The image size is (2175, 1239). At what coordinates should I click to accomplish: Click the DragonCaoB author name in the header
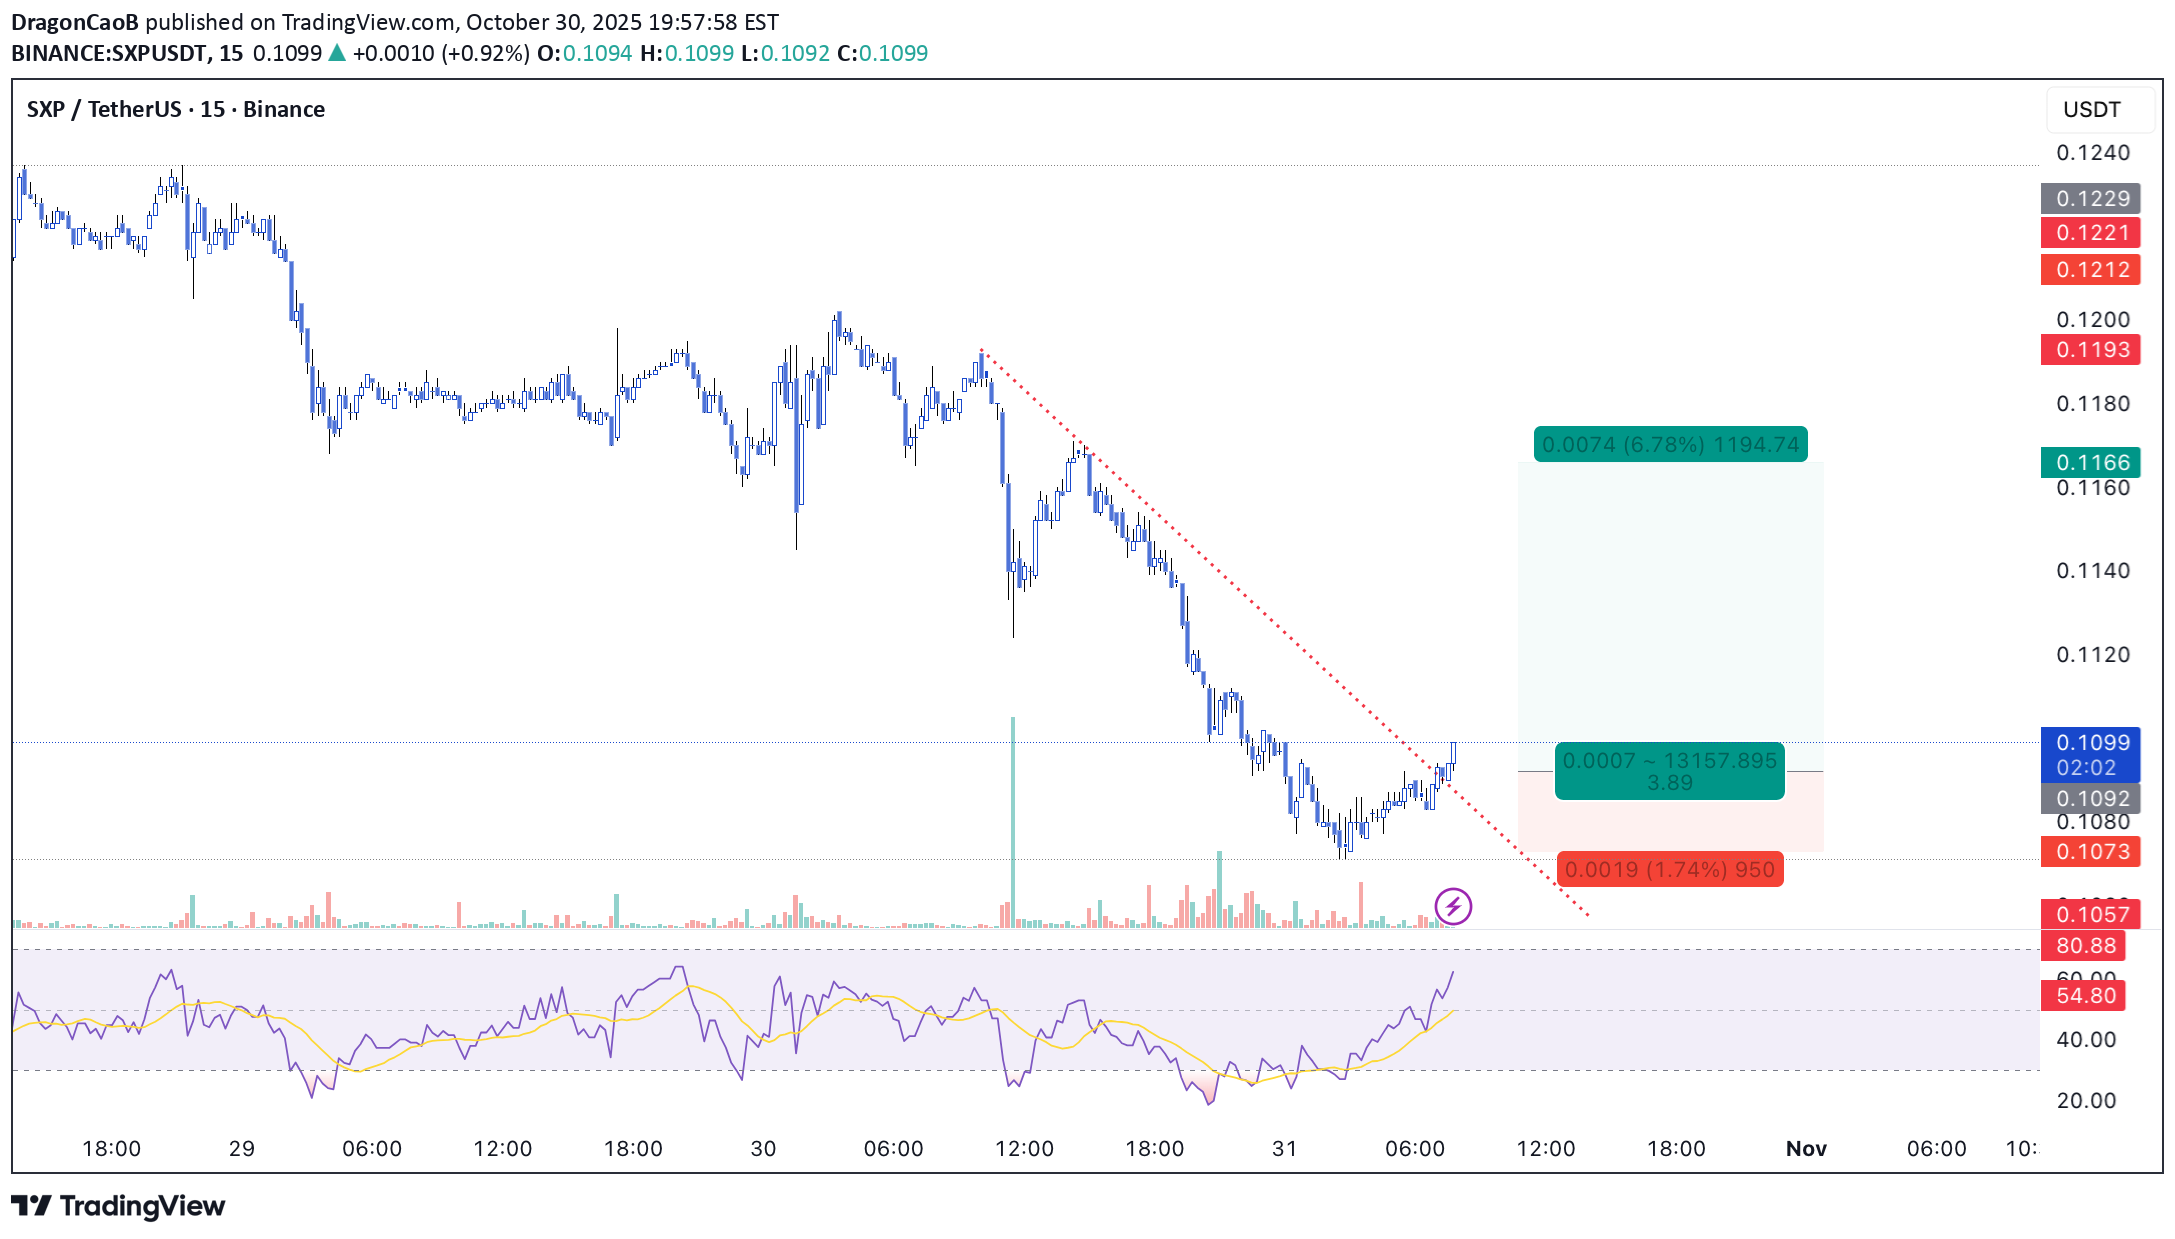(x=75, y=22)
